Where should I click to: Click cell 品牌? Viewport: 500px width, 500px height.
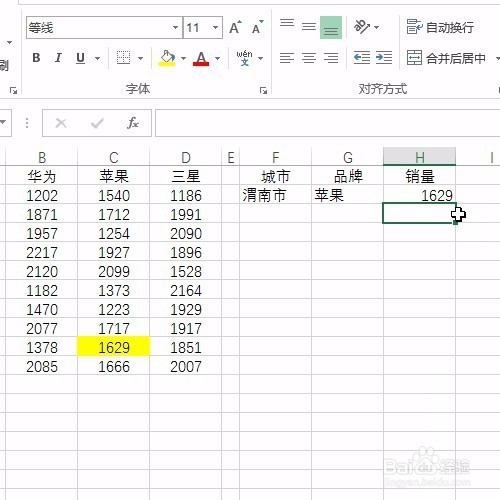[x=348, y=176]
